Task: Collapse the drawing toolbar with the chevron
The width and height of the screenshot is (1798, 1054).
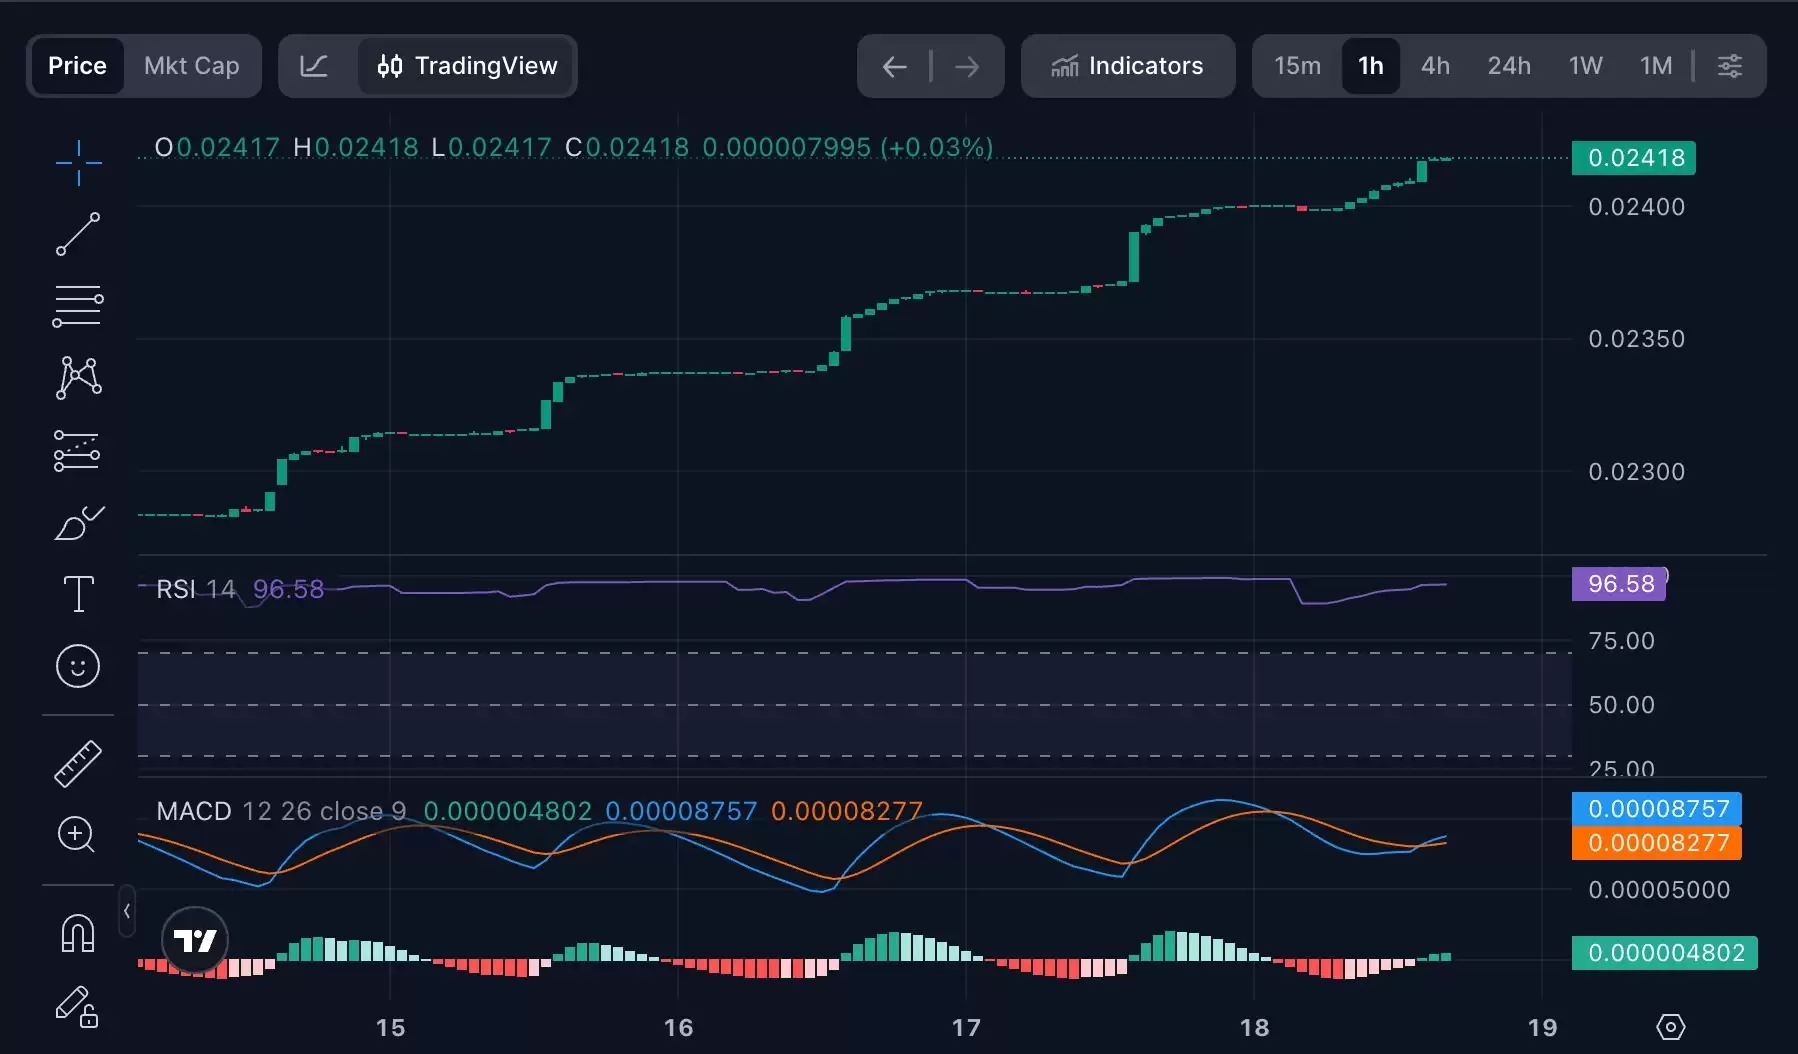Action: [127, 911]
